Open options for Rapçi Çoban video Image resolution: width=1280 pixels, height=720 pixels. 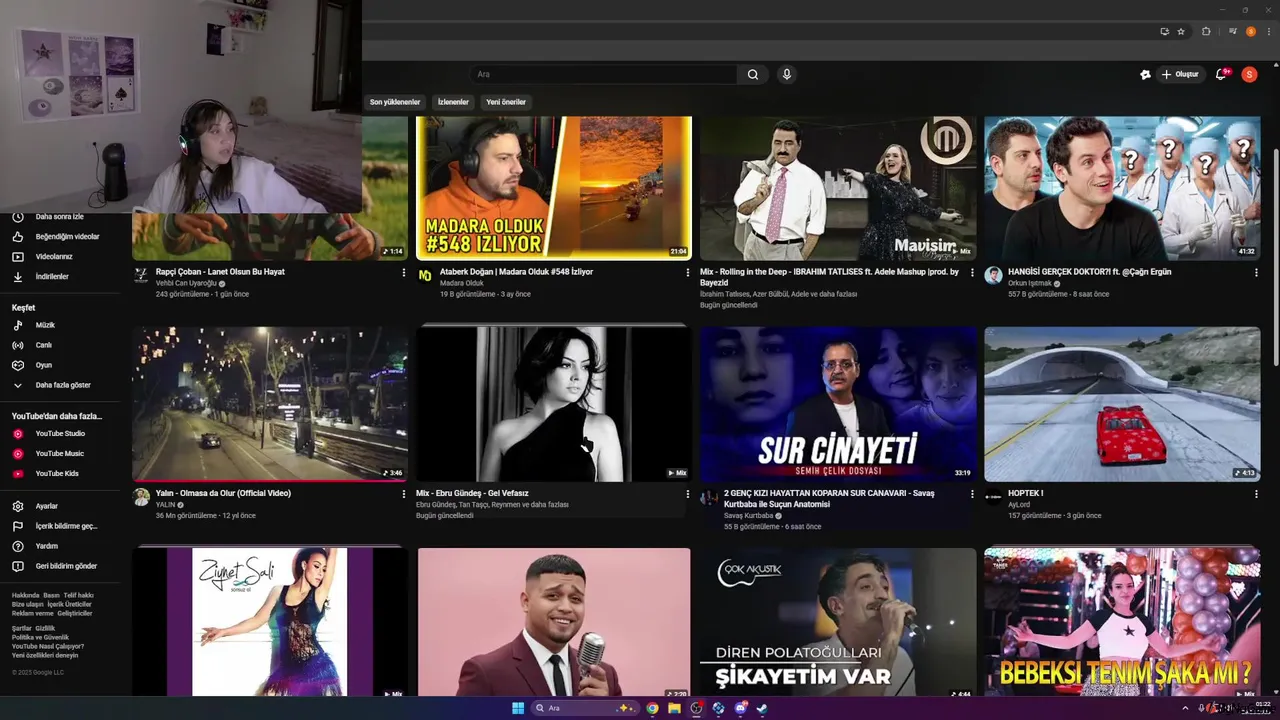(x=404, y=272)
